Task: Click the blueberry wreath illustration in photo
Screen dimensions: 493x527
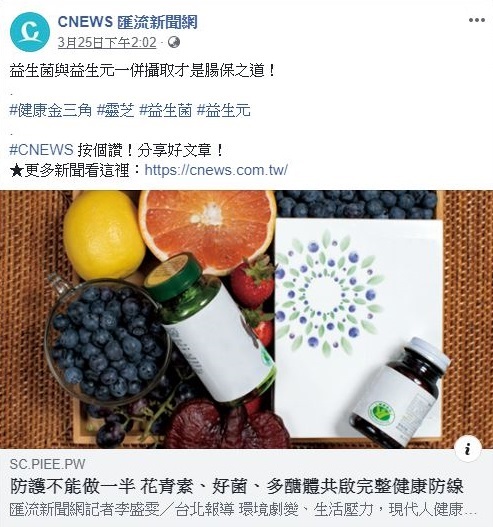Action: (x=329, y=293)
